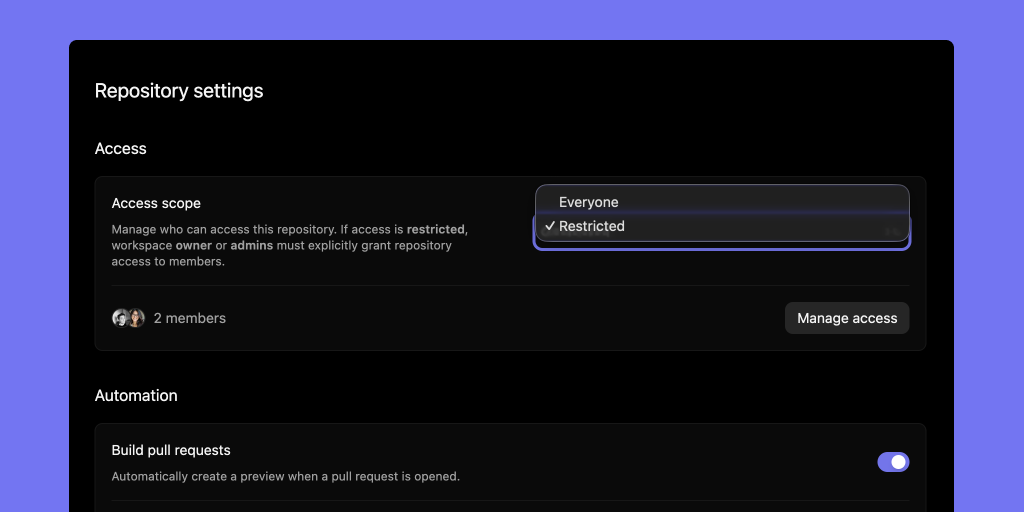The height and width of the screenshot is (512, 1024).
Task: Click the bold word restricted in description
Action: [436, 229]
